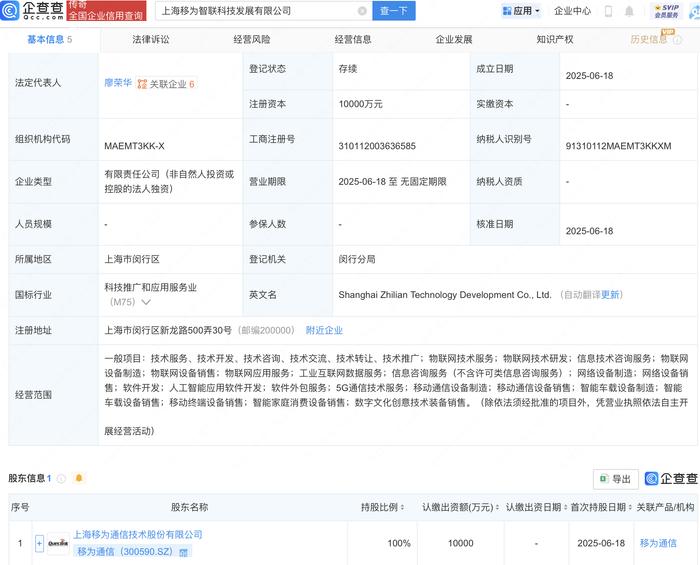Click the 更新 link after English name
Screen dimensions: 700x565
[x=610, y=295]
